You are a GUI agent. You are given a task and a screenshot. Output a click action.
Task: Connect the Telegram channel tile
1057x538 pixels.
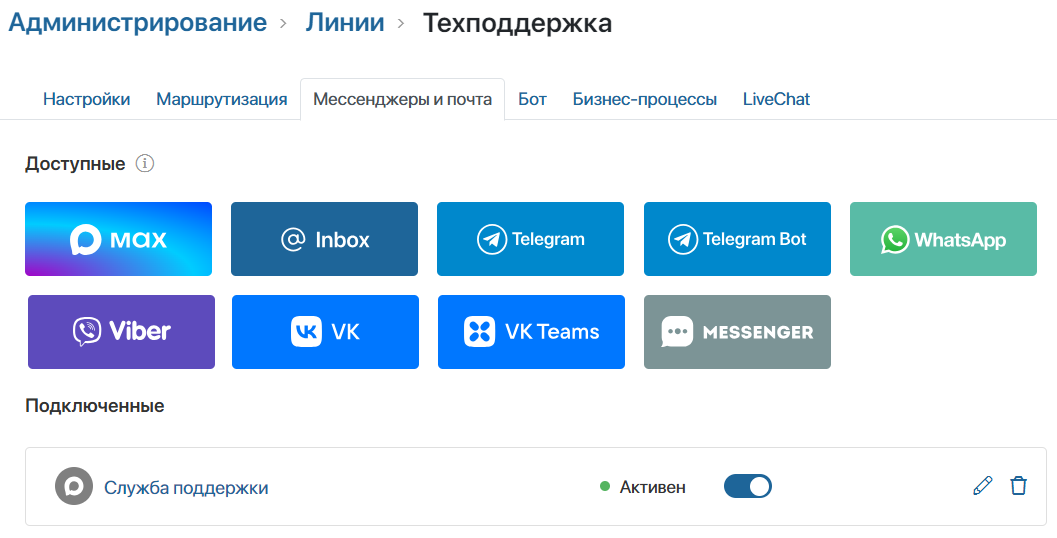[531, 239]
